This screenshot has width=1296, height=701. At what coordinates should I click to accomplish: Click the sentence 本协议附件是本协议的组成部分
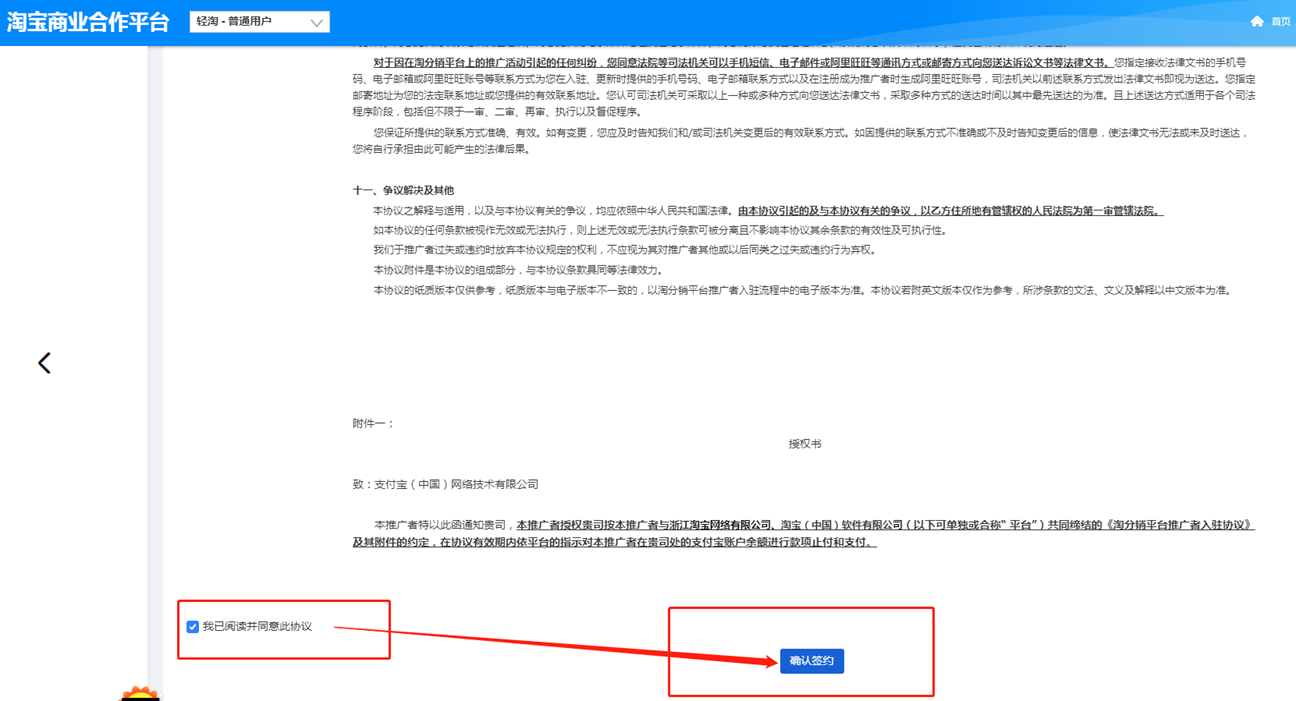point(517,270)
